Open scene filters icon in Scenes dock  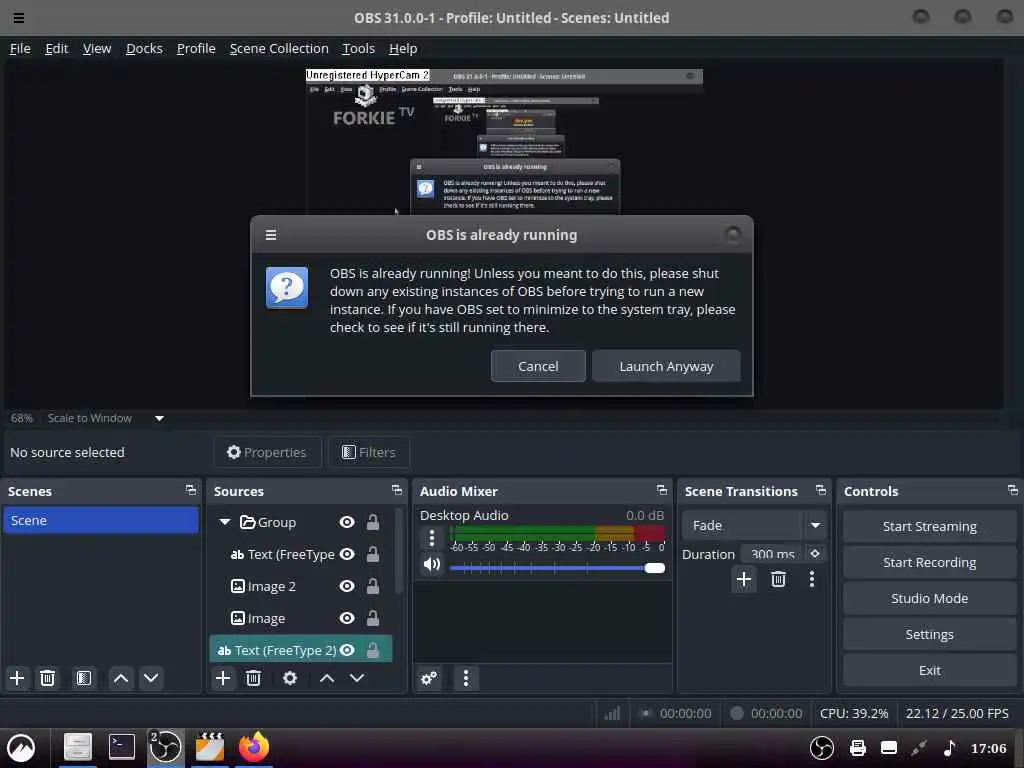(84, 678)
